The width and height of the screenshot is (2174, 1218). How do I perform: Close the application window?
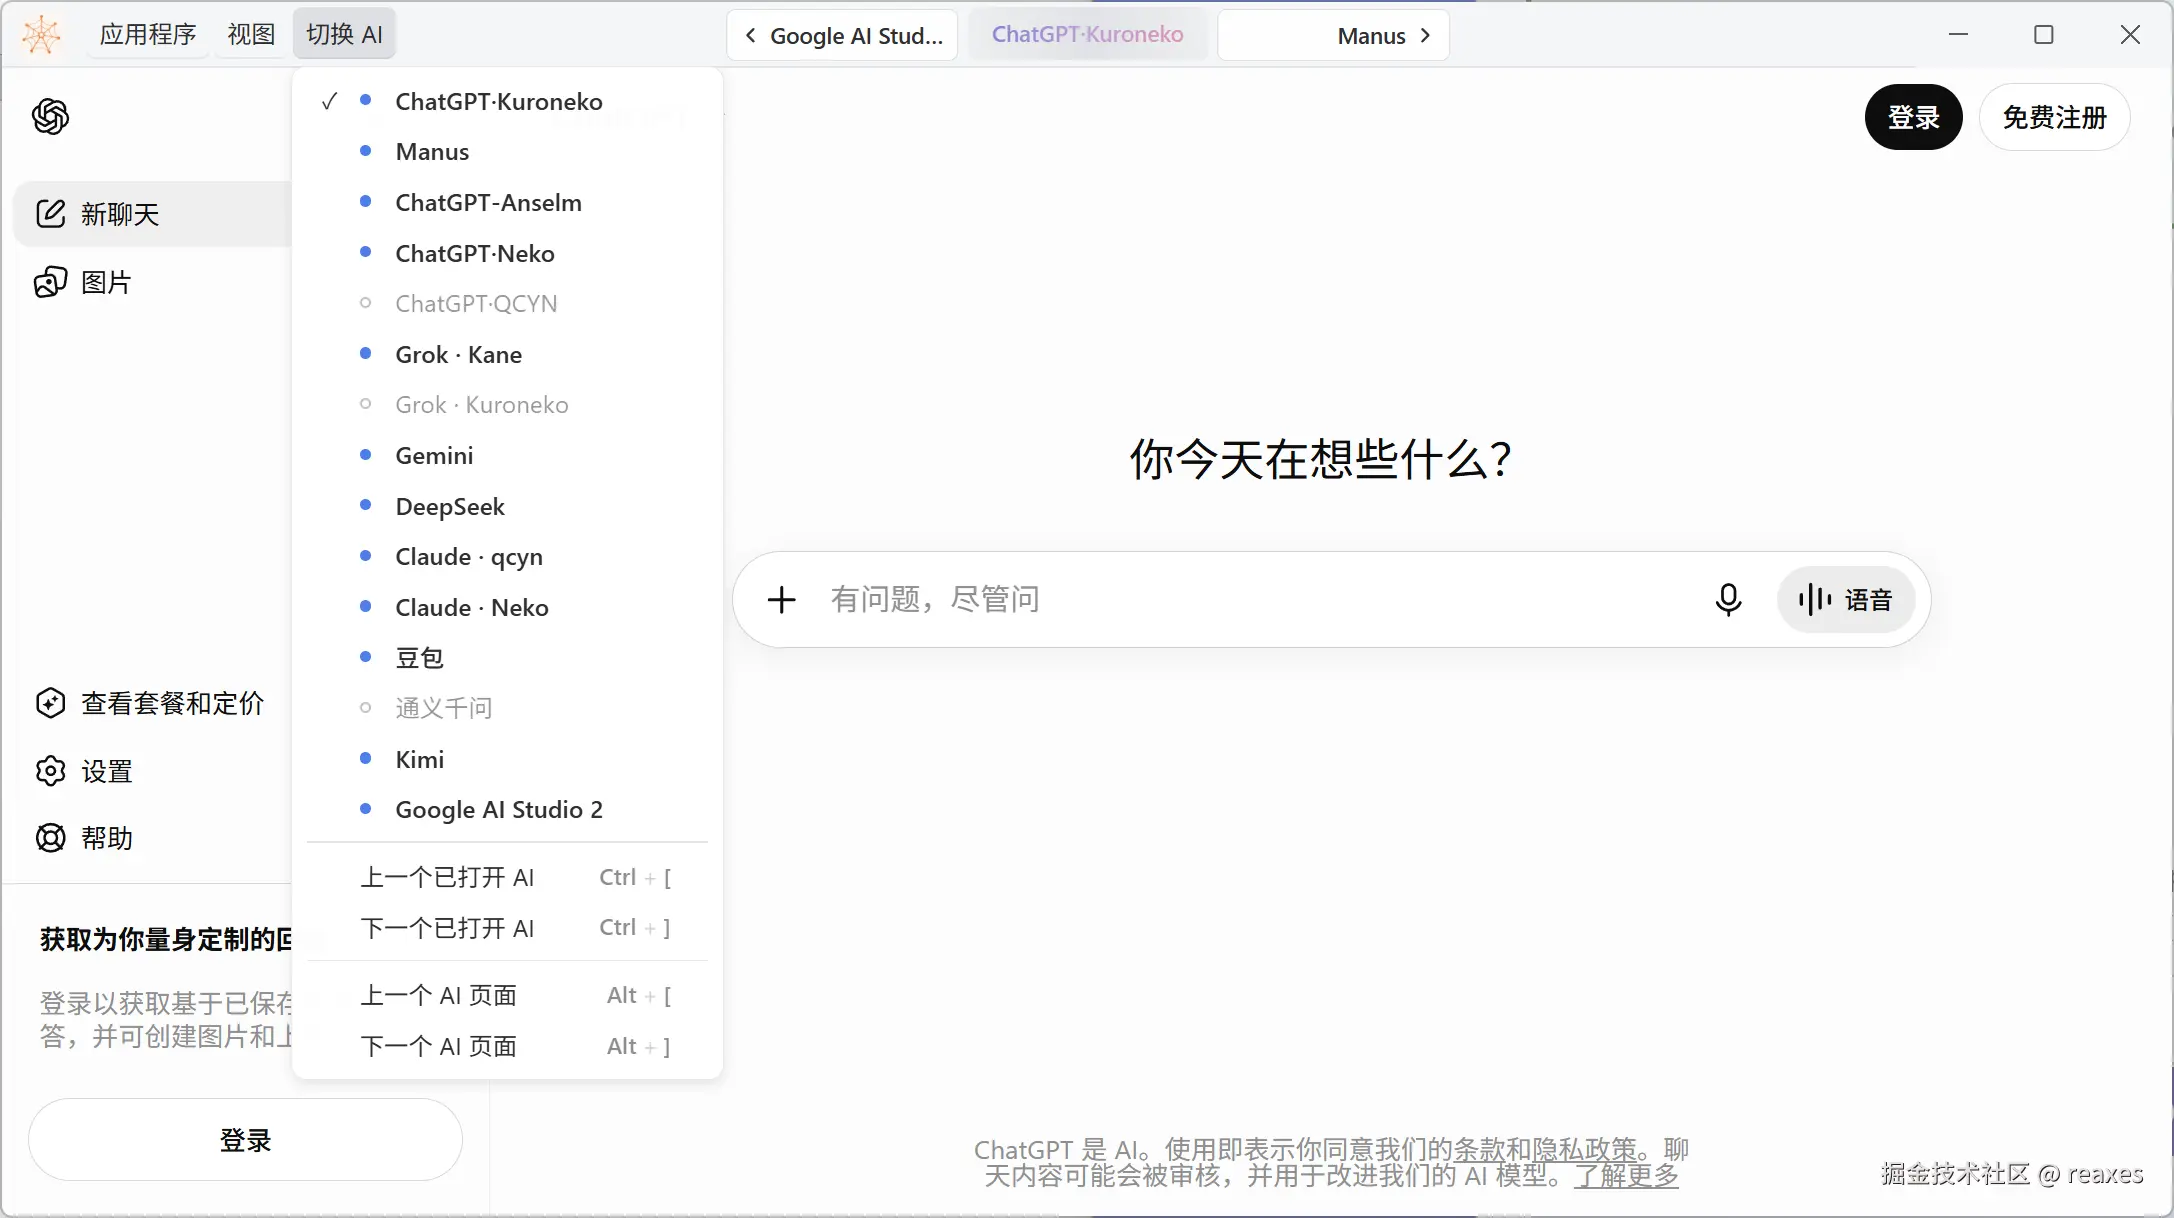click(2130, 35)
